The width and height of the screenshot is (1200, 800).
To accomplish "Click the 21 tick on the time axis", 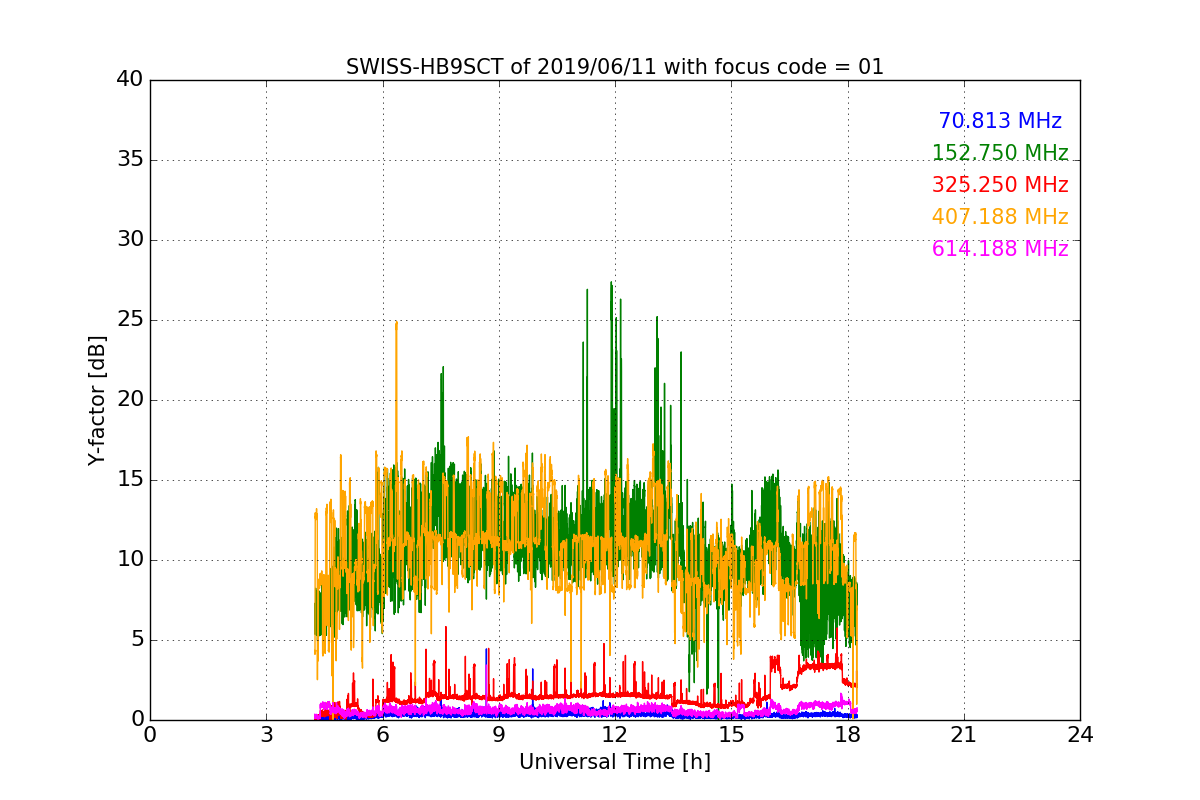I will tap(963, 735).
